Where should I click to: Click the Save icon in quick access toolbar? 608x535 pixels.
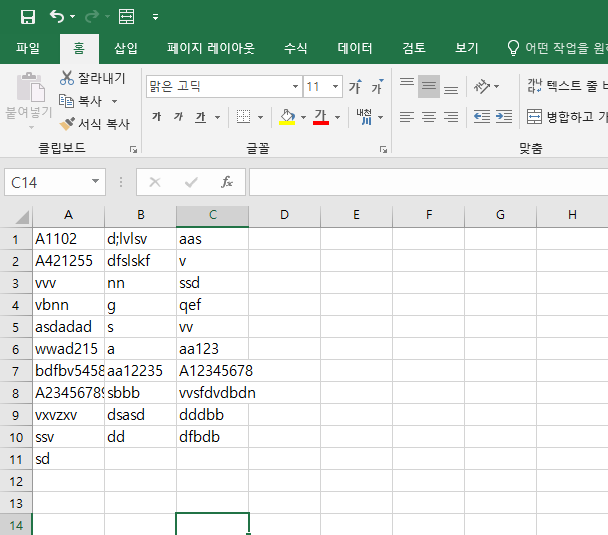click(x=28, y=17)
